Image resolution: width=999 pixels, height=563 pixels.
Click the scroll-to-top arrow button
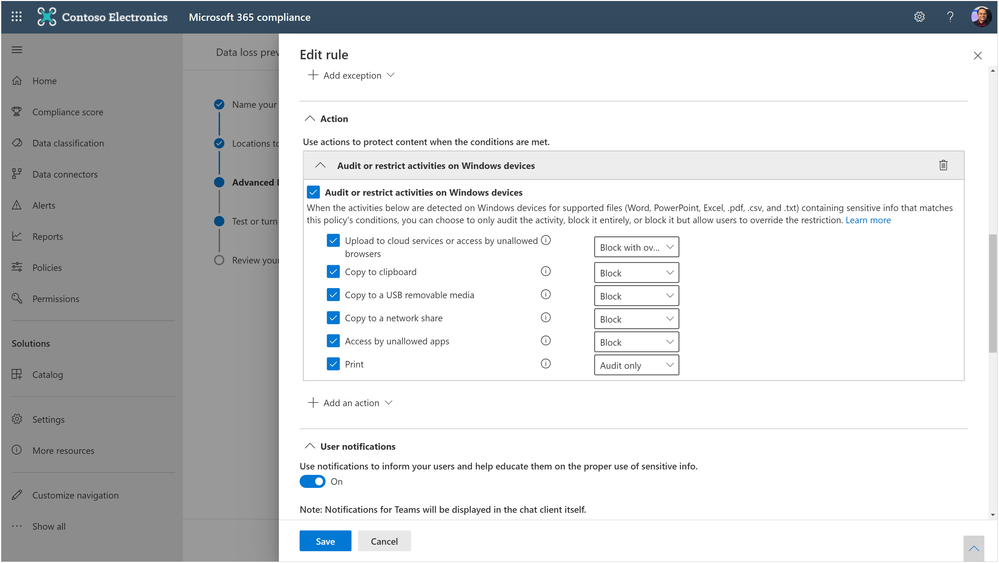point(974,548)
